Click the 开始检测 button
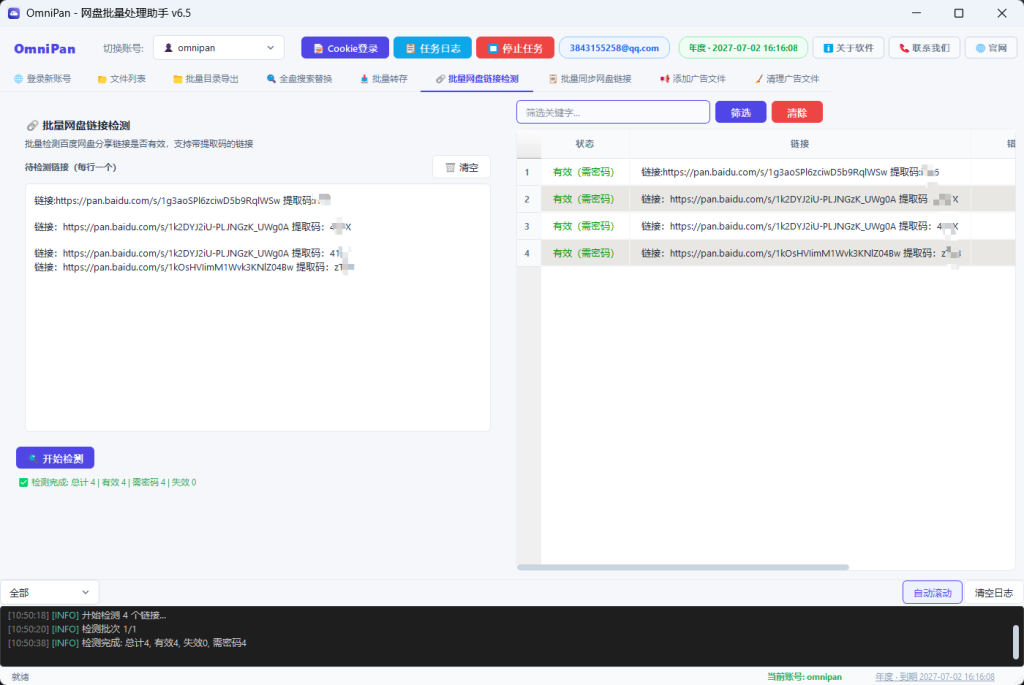Screen dimensions: 1024x685 pos(55,458)
